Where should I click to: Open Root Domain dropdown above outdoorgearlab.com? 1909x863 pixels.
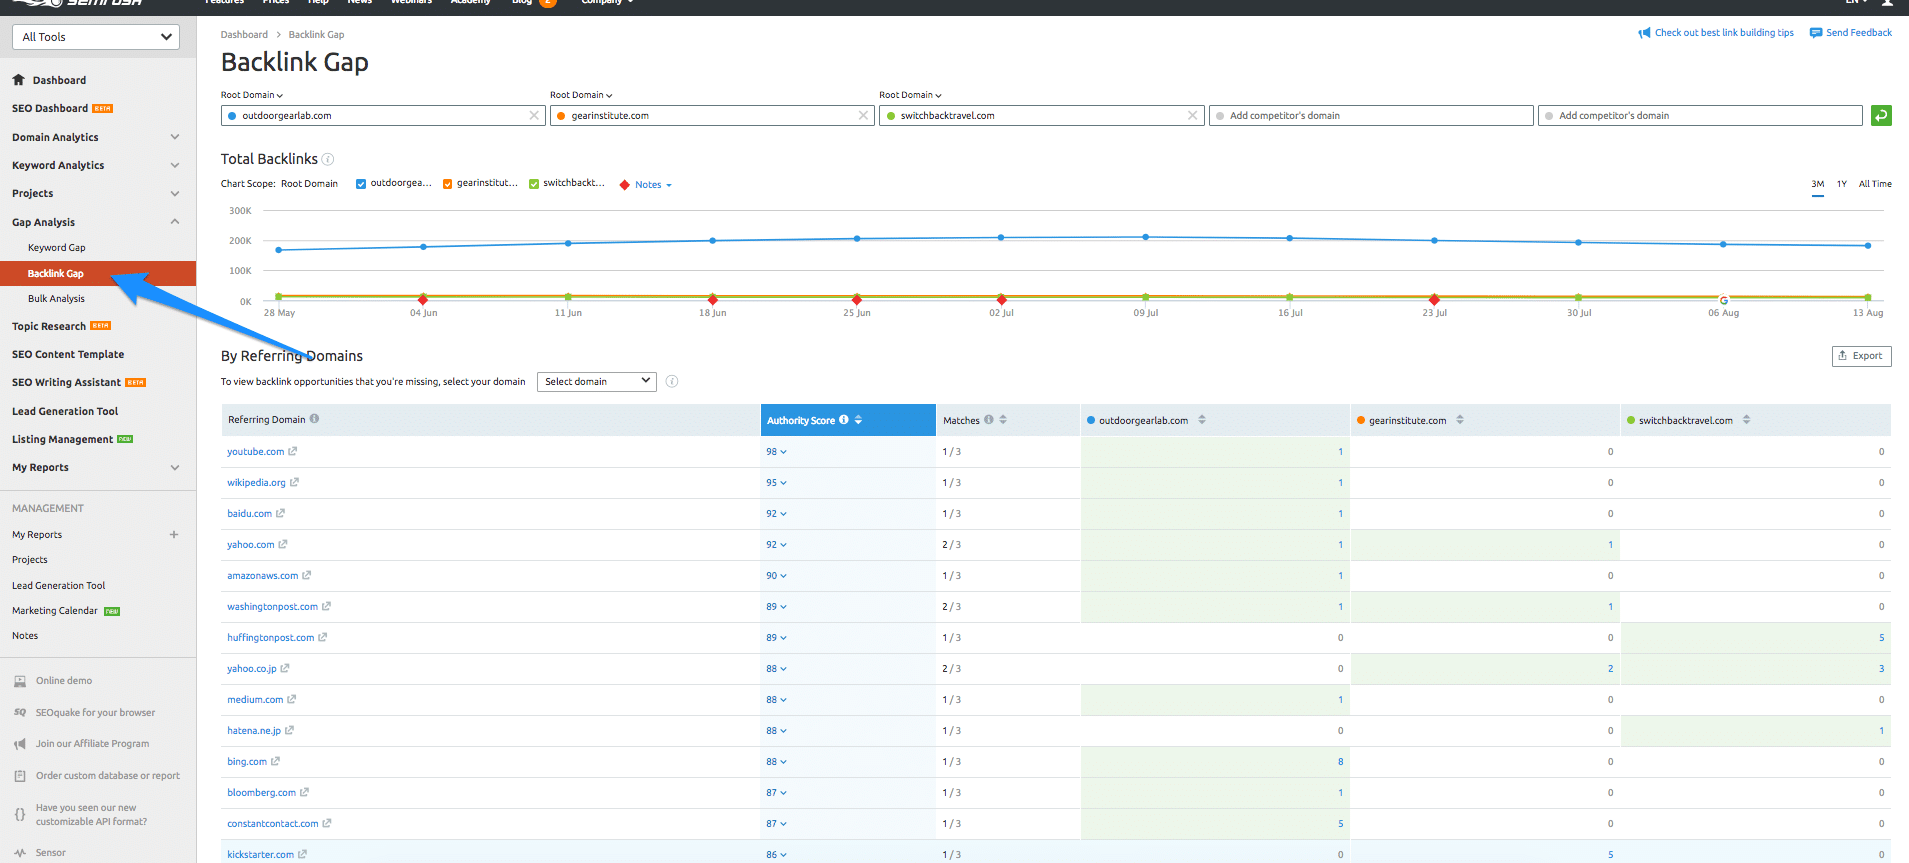252,95
